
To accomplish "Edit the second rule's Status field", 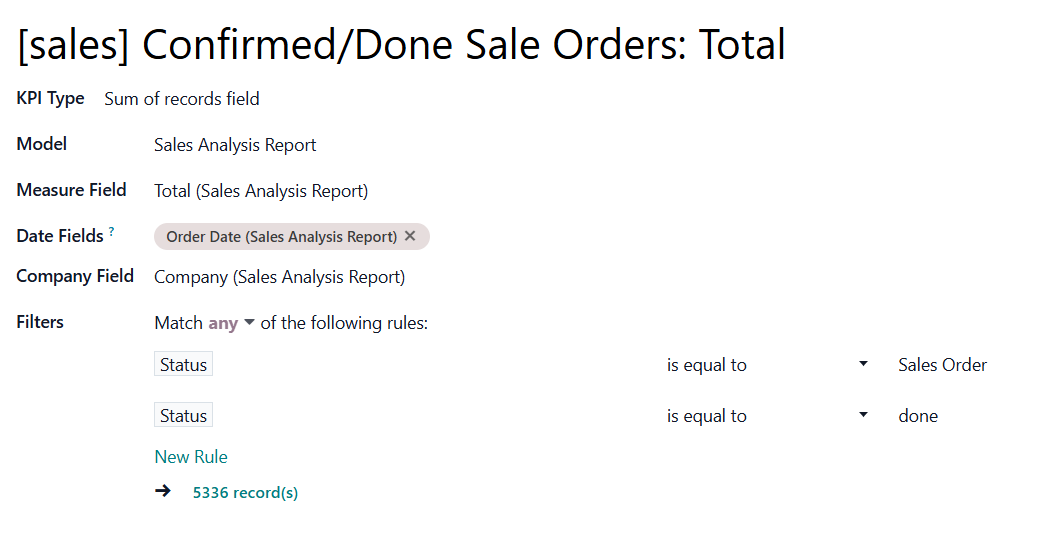I will click(183, 415).
